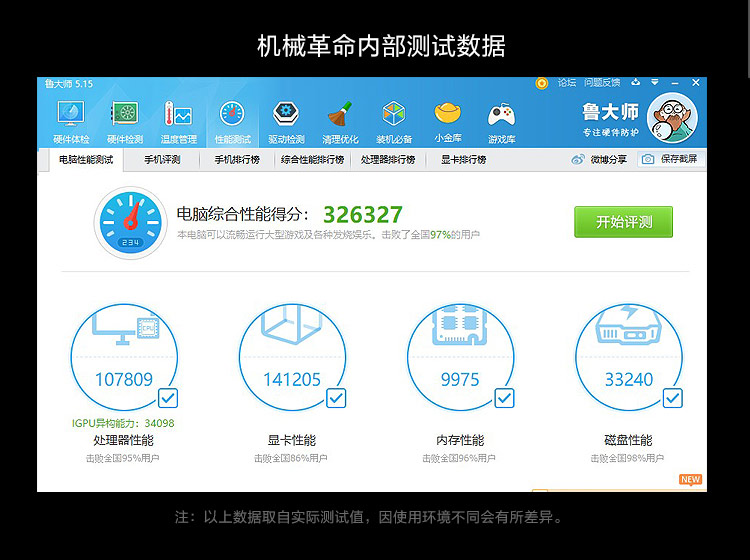Viewport: 750px width, 560px height.
Task: Click the speedometer gauge score icon
Action: (x=131, y=222)
